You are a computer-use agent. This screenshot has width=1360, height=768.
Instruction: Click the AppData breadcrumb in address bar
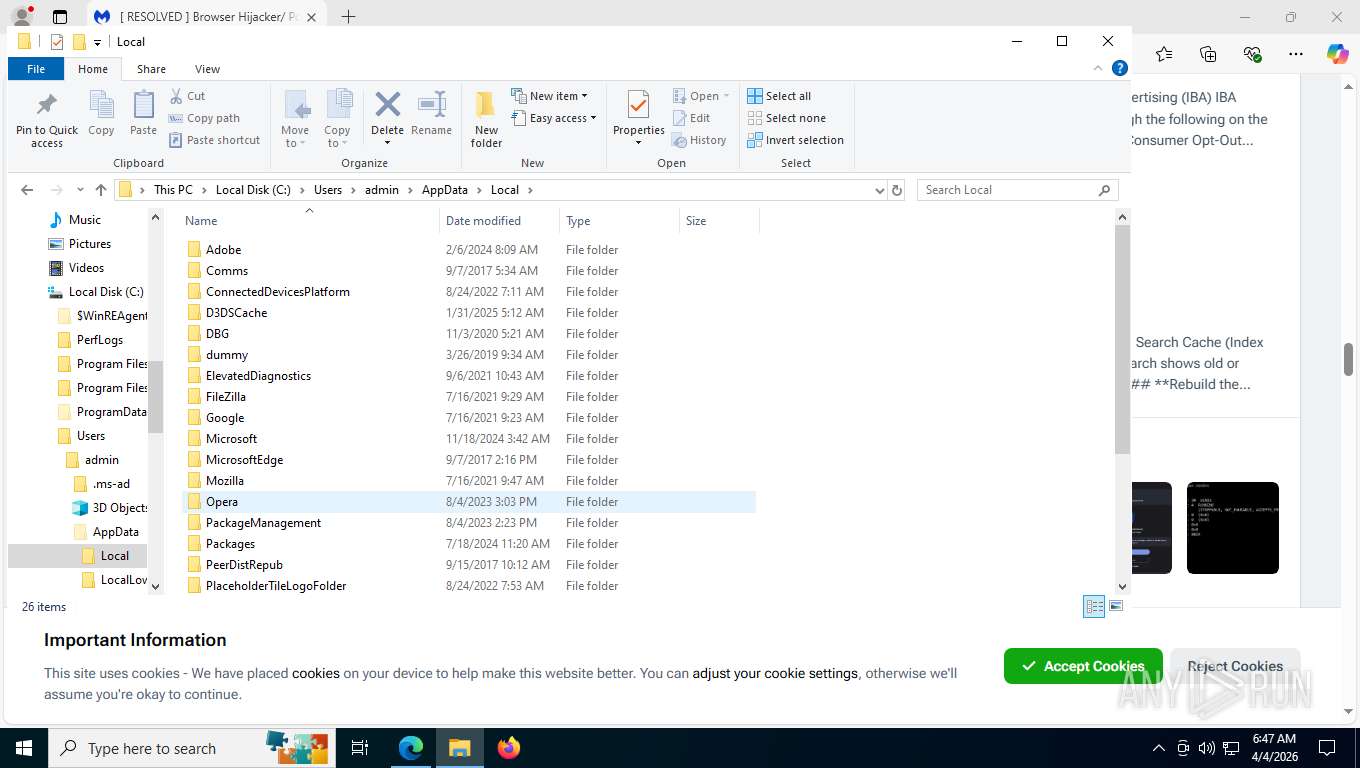(x=445, y=190)
